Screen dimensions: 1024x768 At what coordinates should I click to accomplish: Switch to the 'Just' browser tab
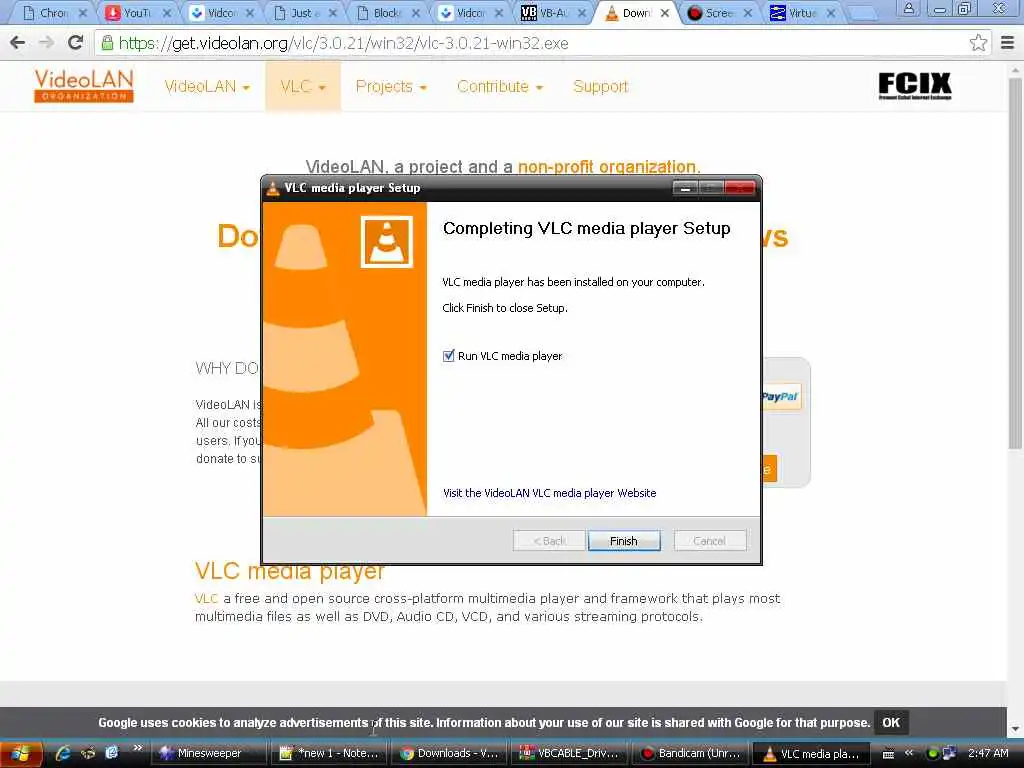click(302, 12)
